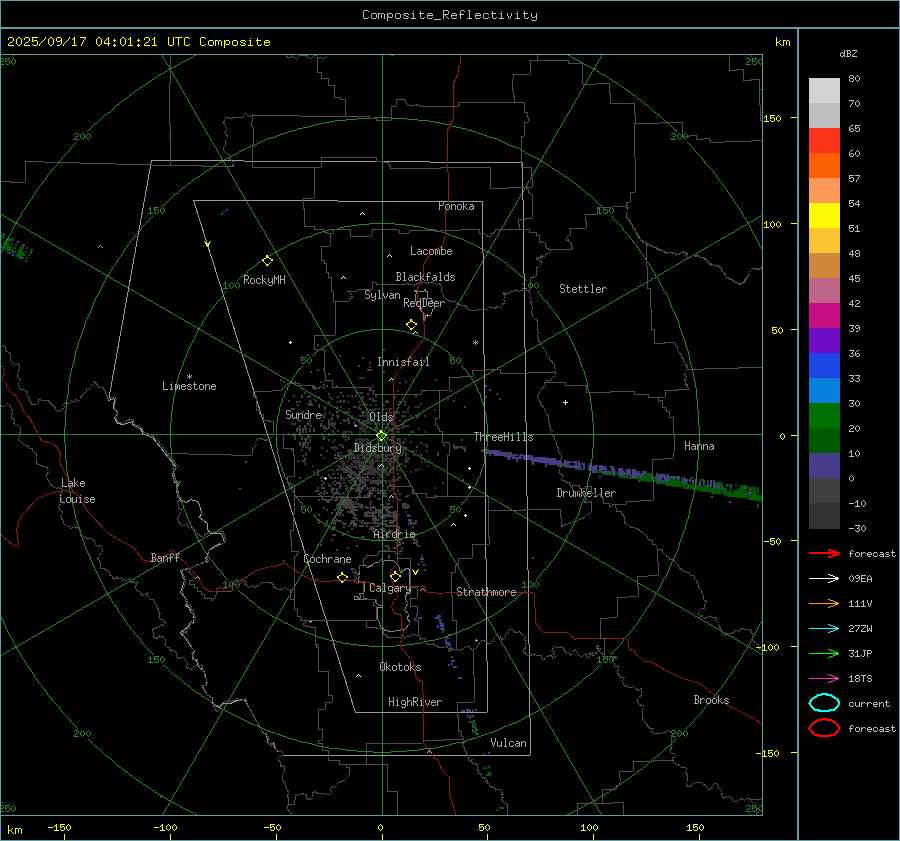The image size is (900, 841).
Task: Click the yellow diamond marker near RedDeer
Action: 411,325
